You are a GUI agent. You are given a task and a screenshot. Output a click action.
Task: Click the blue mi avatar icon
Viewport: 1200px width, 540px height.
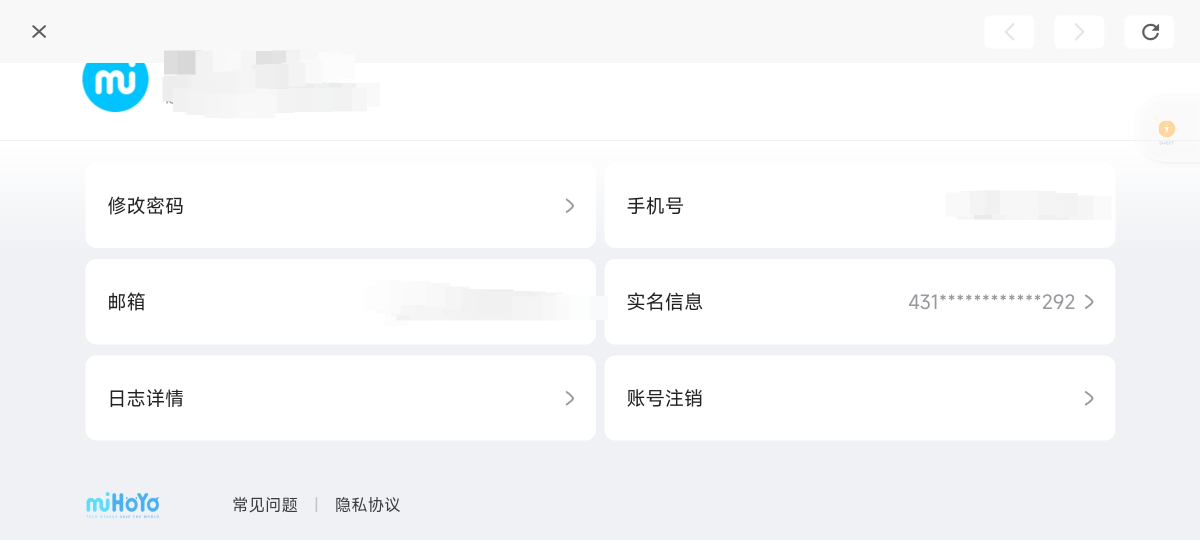click(x=115, y=80)
